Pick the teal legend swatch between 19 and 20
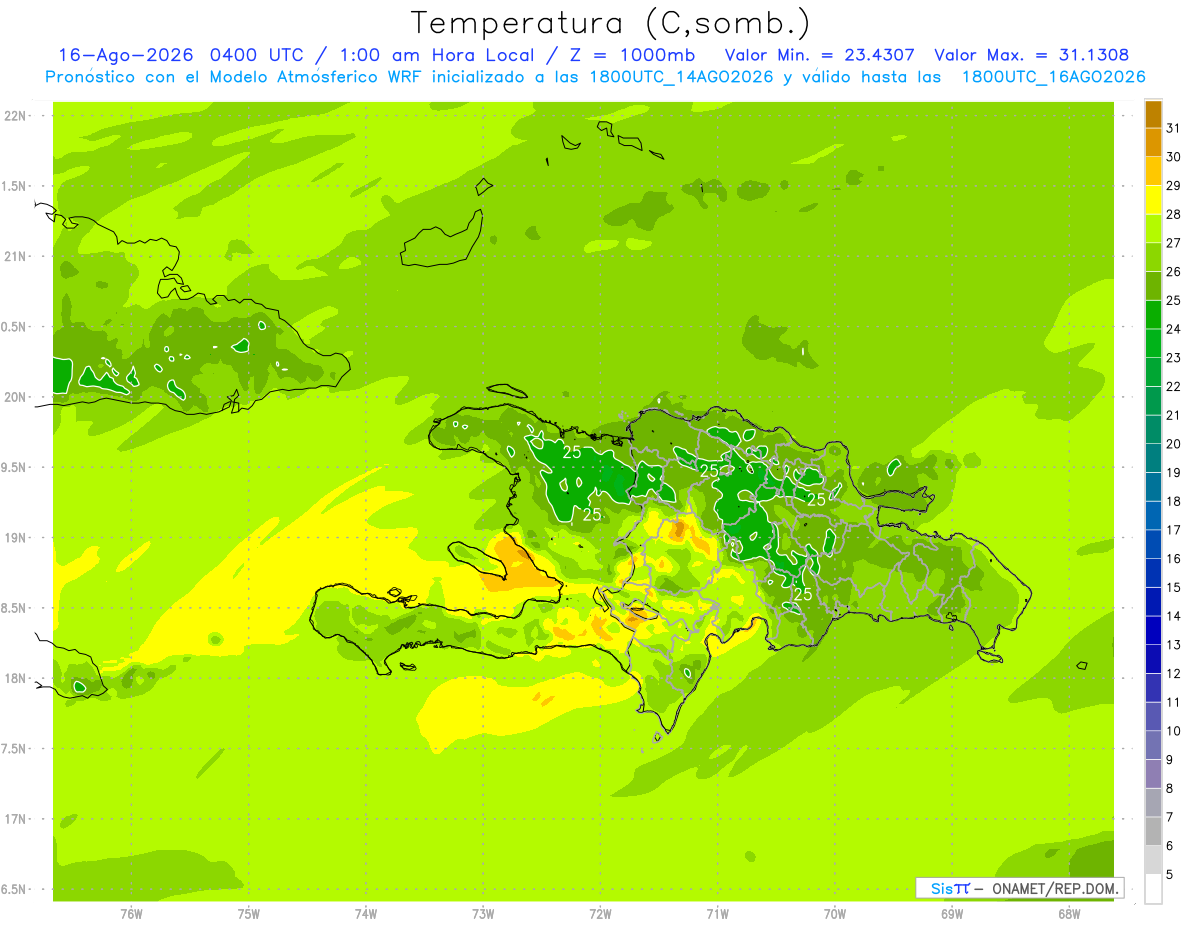This screenshot has height=927, width=1200. click(1153, 458)
